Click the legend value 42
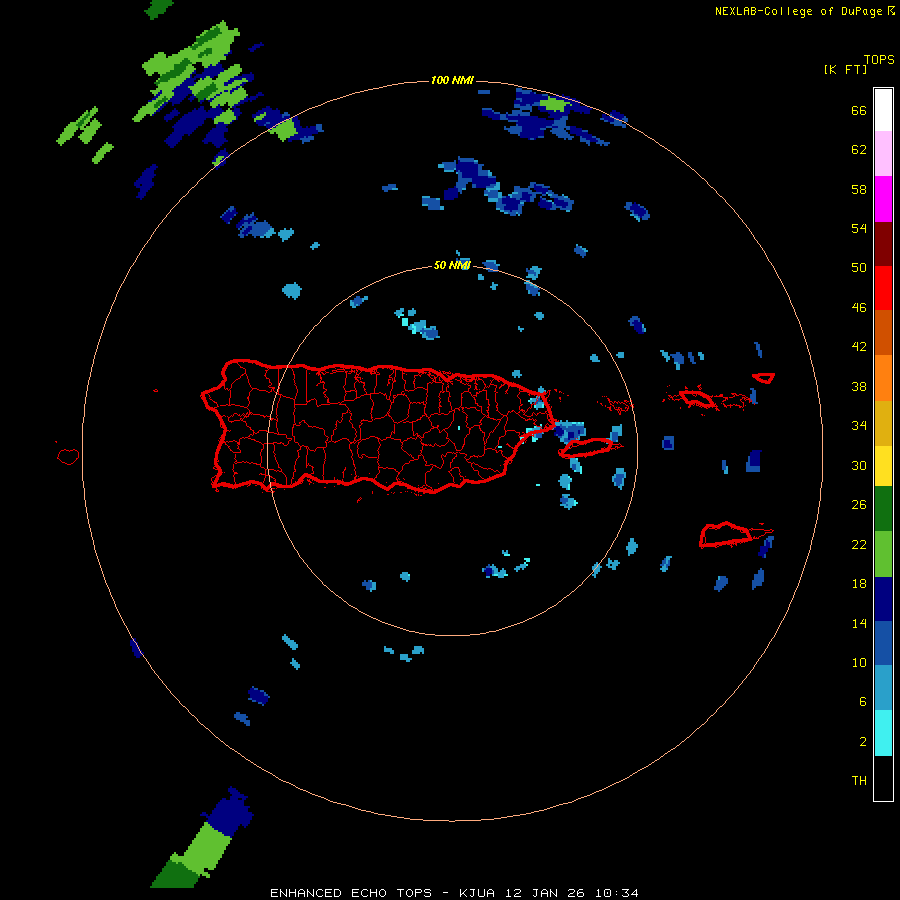 (859, 346)
